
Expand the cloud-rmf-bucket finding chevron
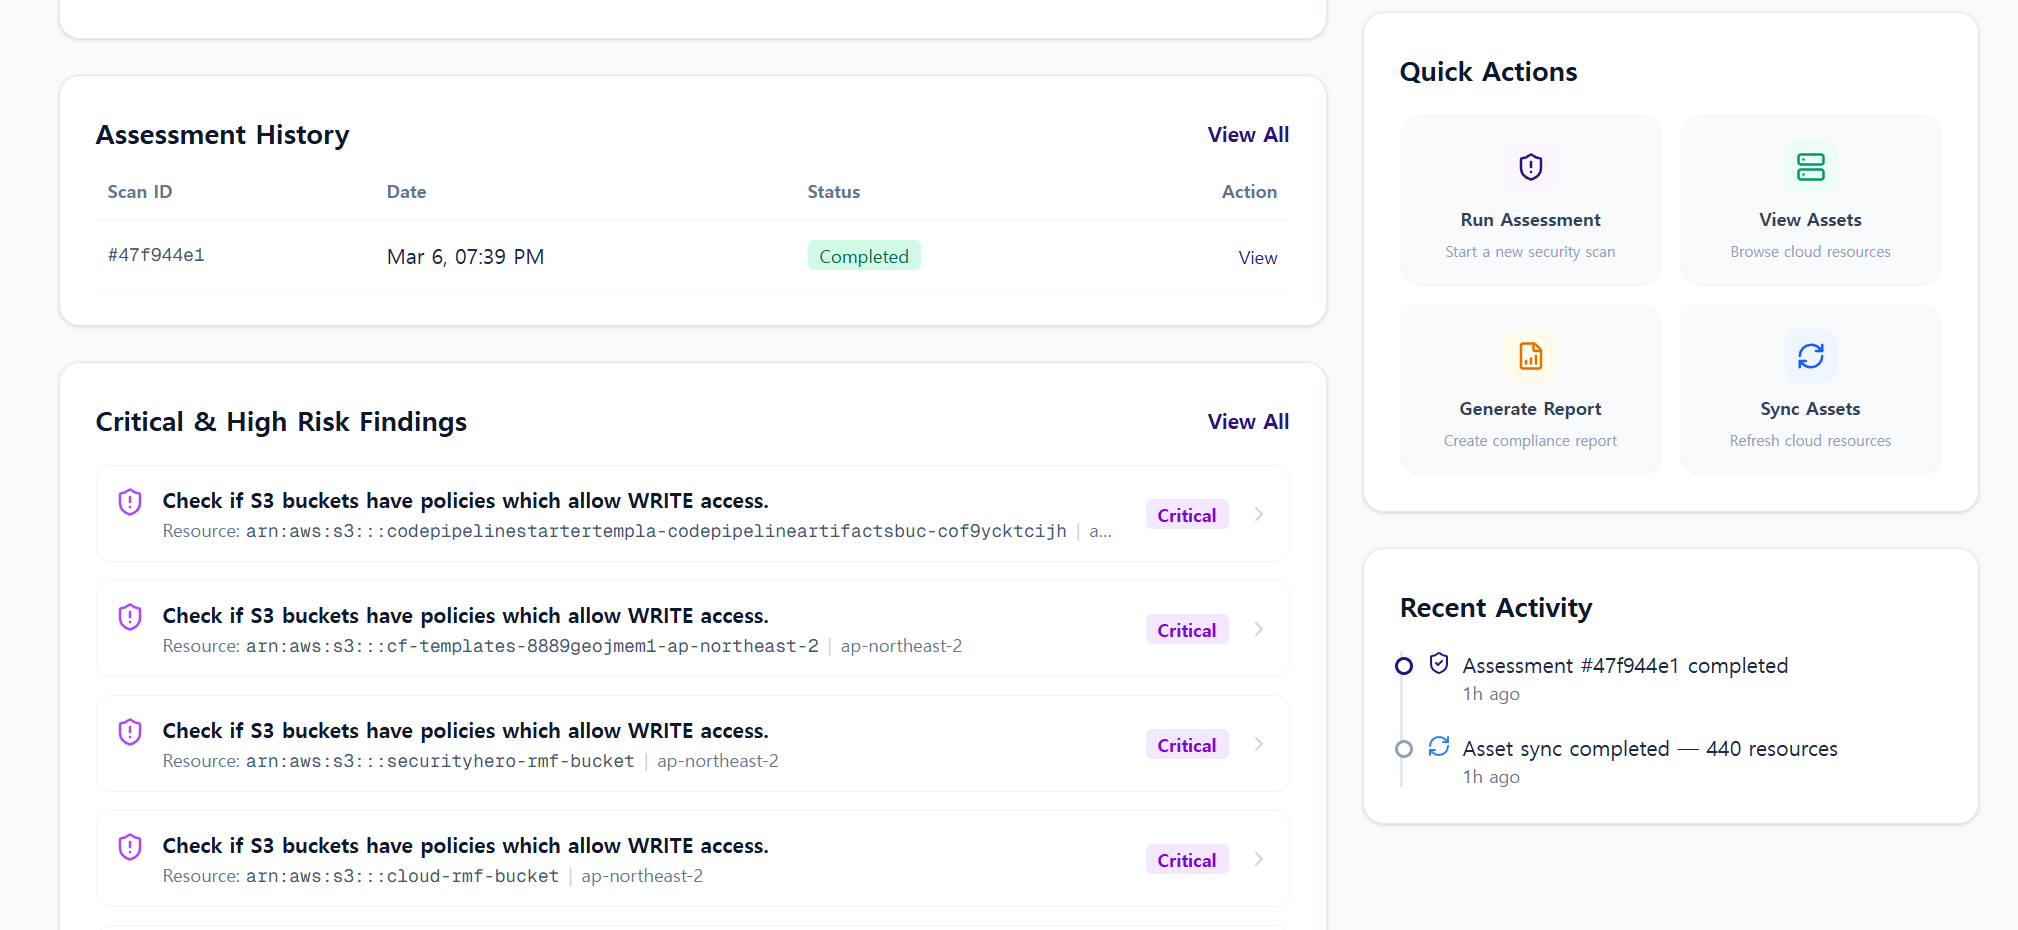(x=1259, y=859)
